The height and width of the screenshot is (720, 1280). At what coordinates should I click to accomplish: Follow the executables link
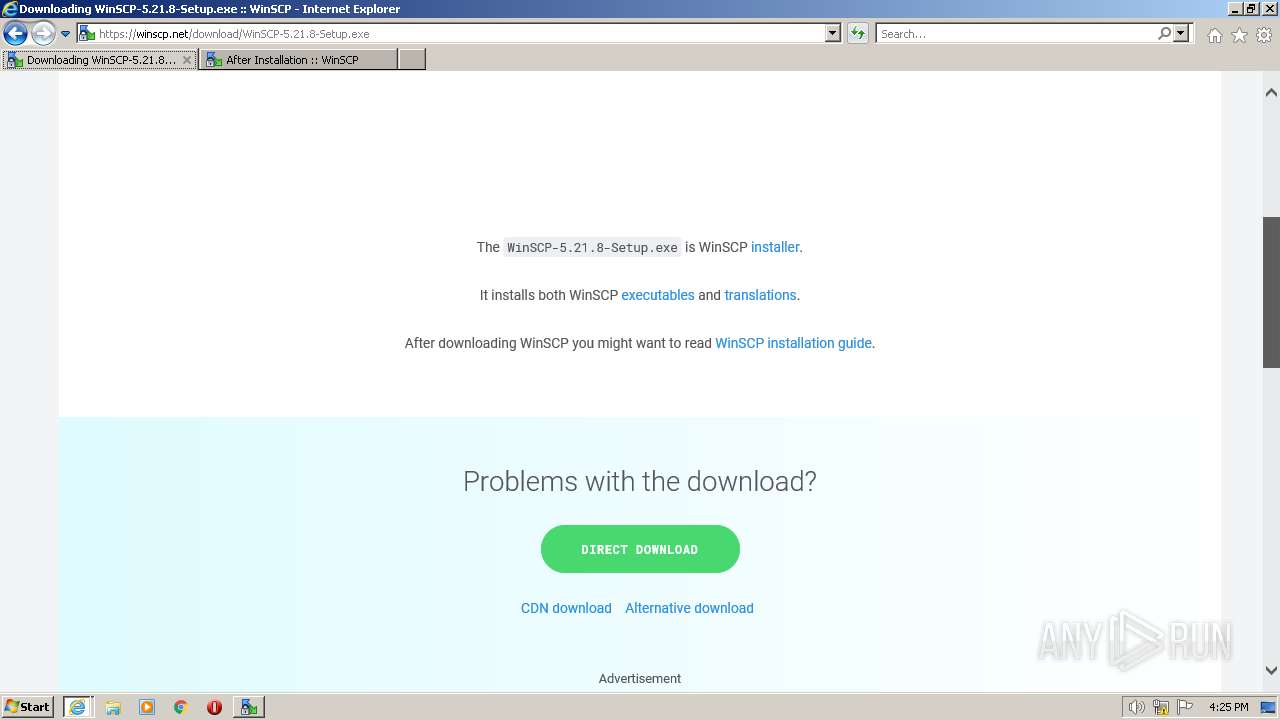click(x=658, y=295)
